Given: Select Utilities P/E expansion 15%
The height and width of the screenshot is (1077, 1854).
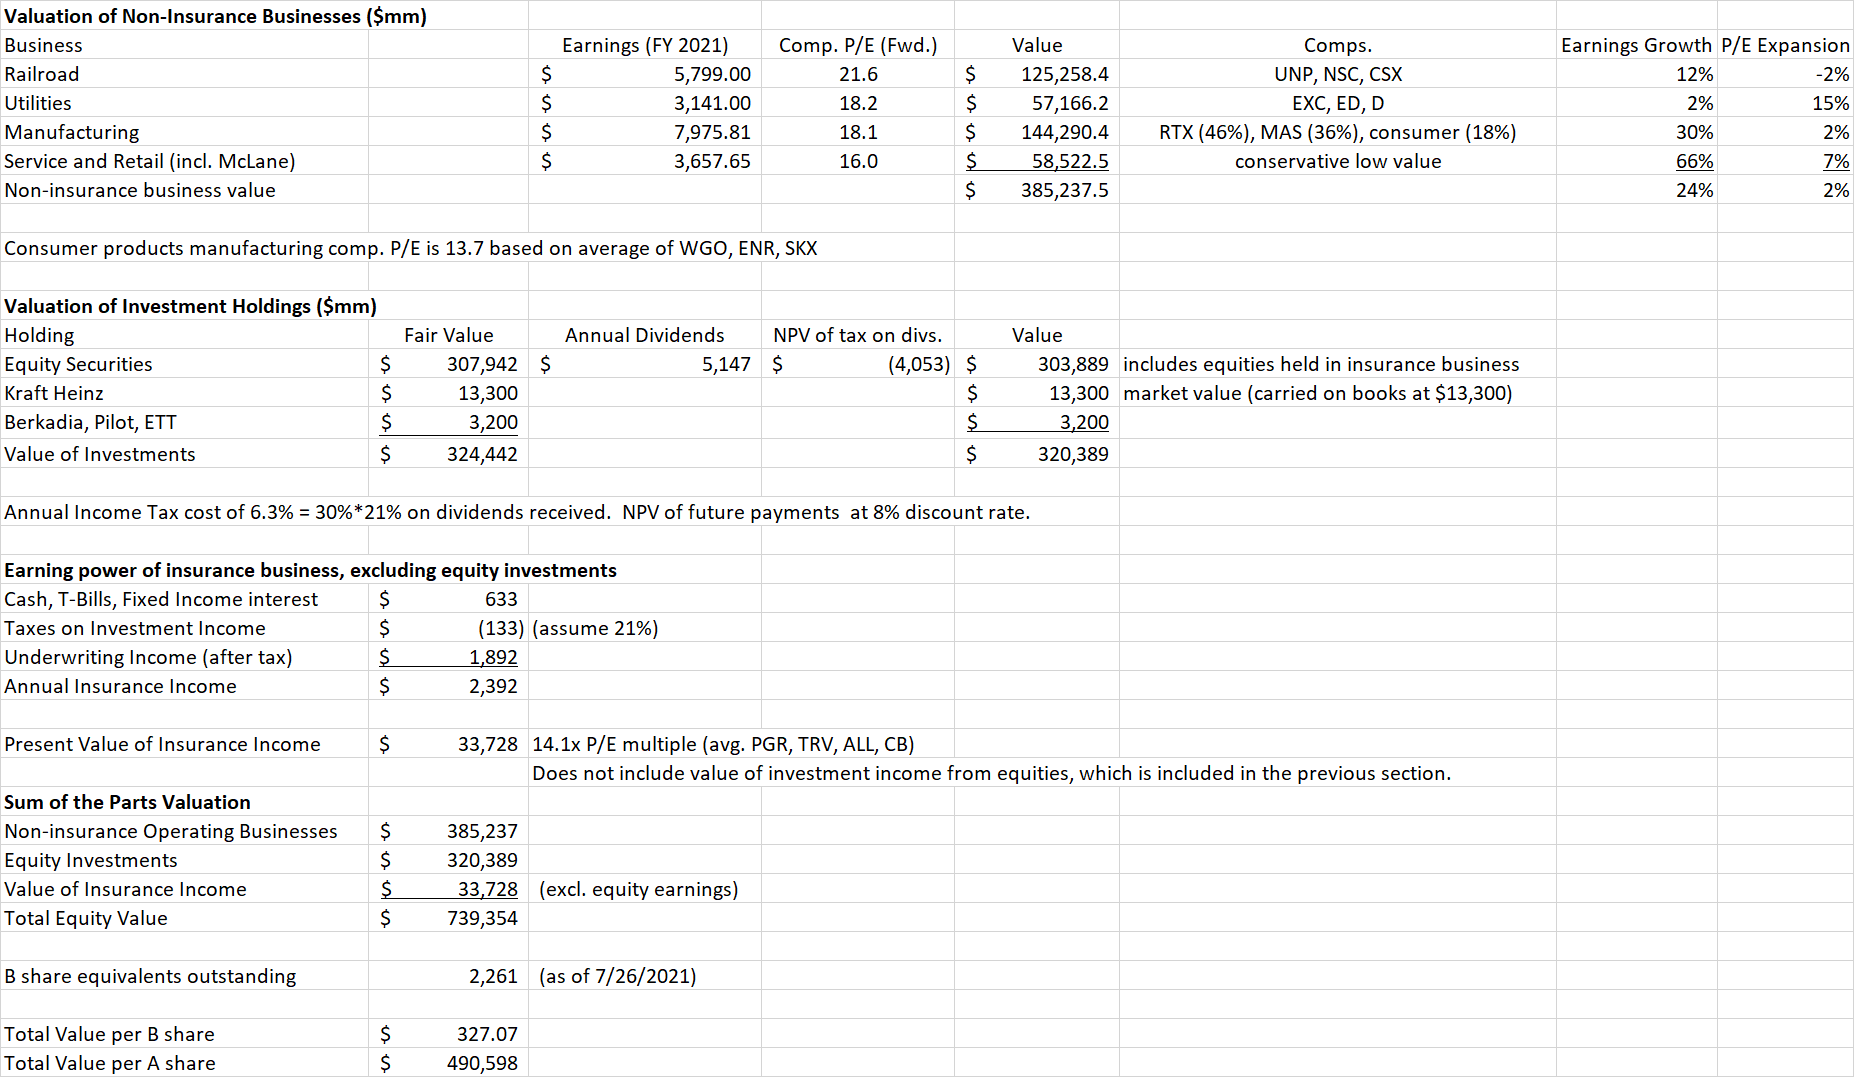Looking at the screenshot, I should 1831,103.
